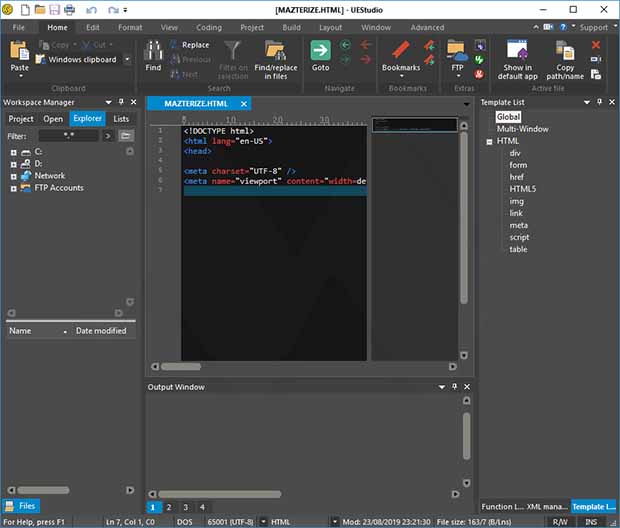
Task: Click the Support link
Action: 594,27
